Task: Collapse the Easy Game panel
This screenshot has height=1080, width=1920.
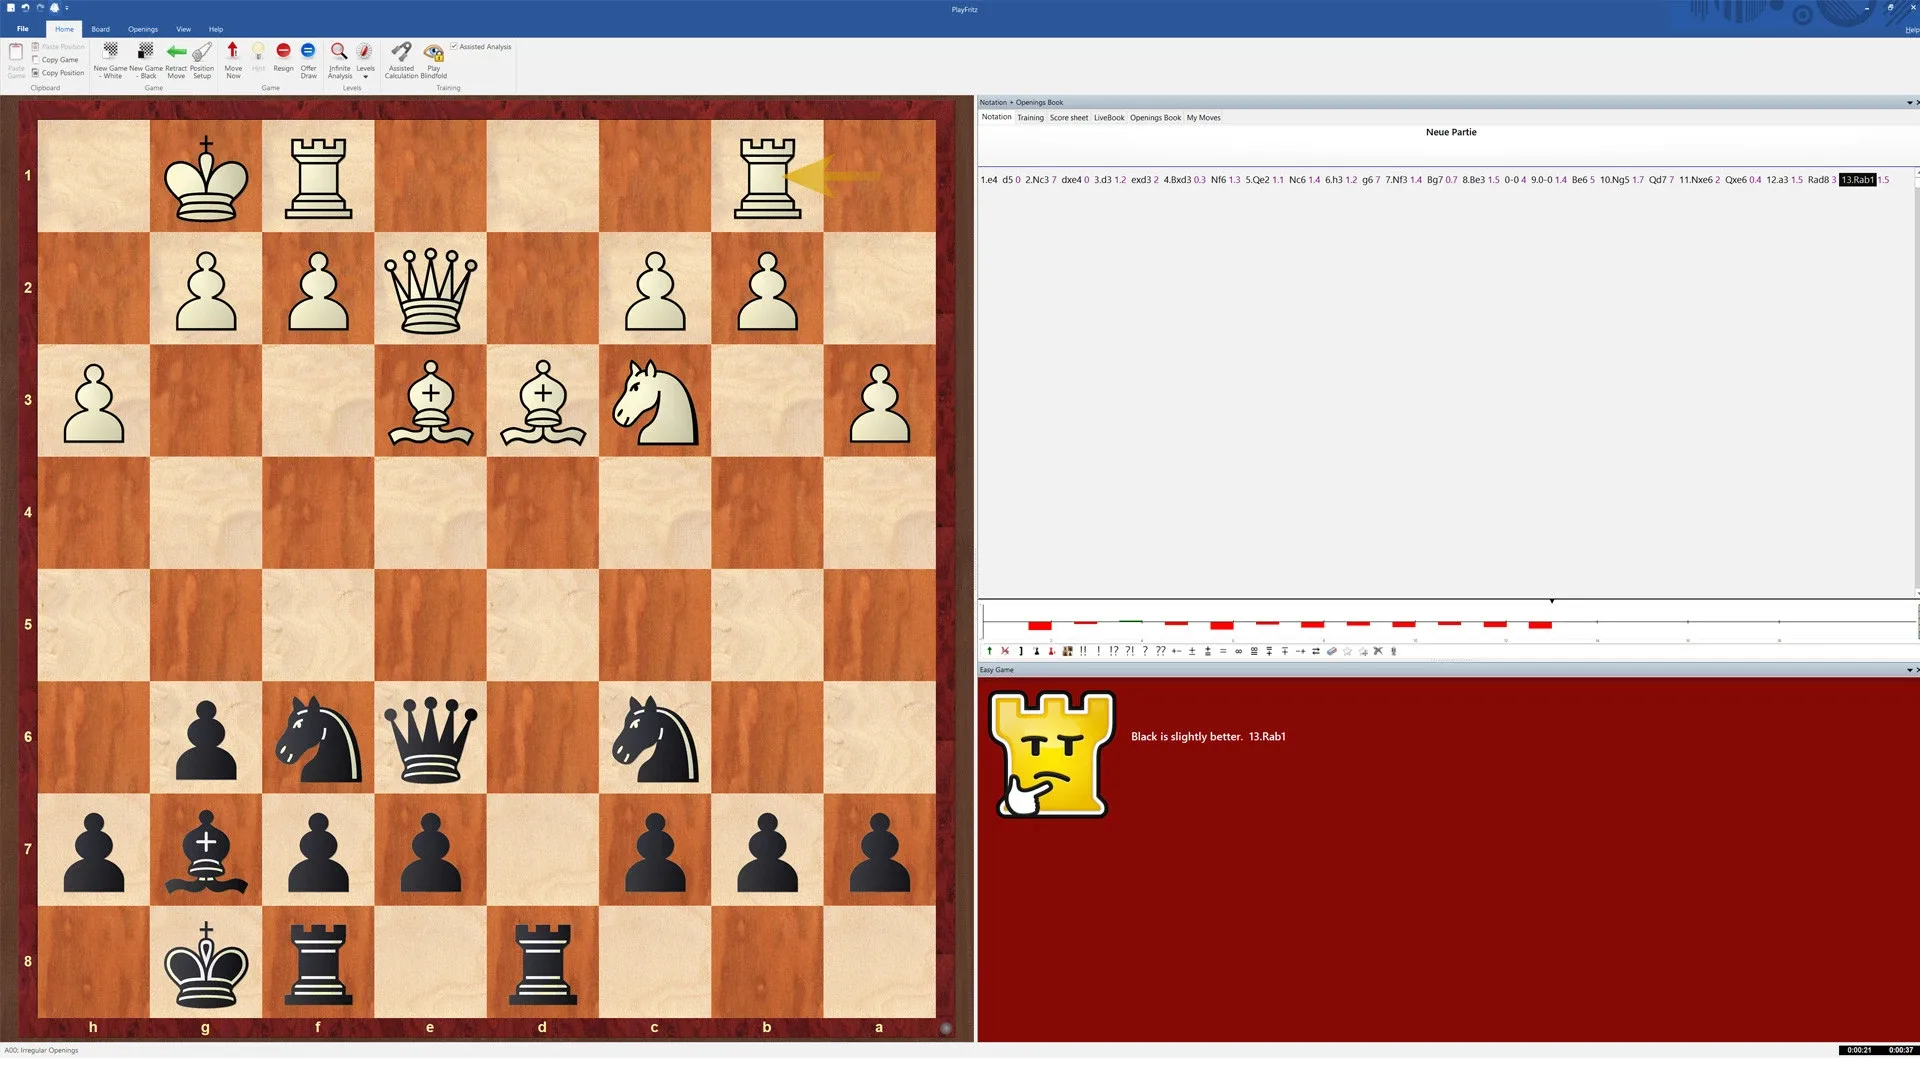Action: 1908,669
